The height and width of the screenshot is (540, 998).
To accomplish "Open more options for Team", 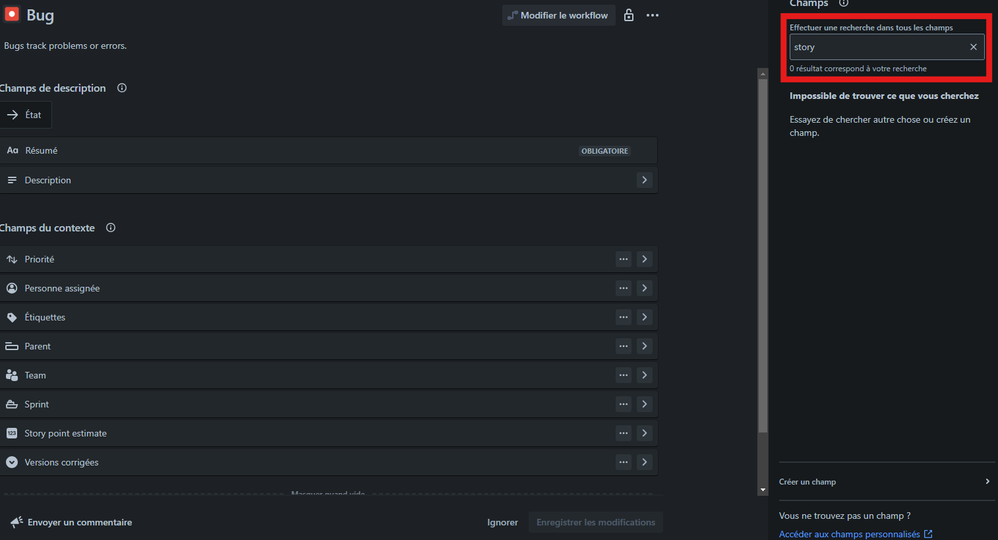I will pyautogui.click(x=623, y=375).
